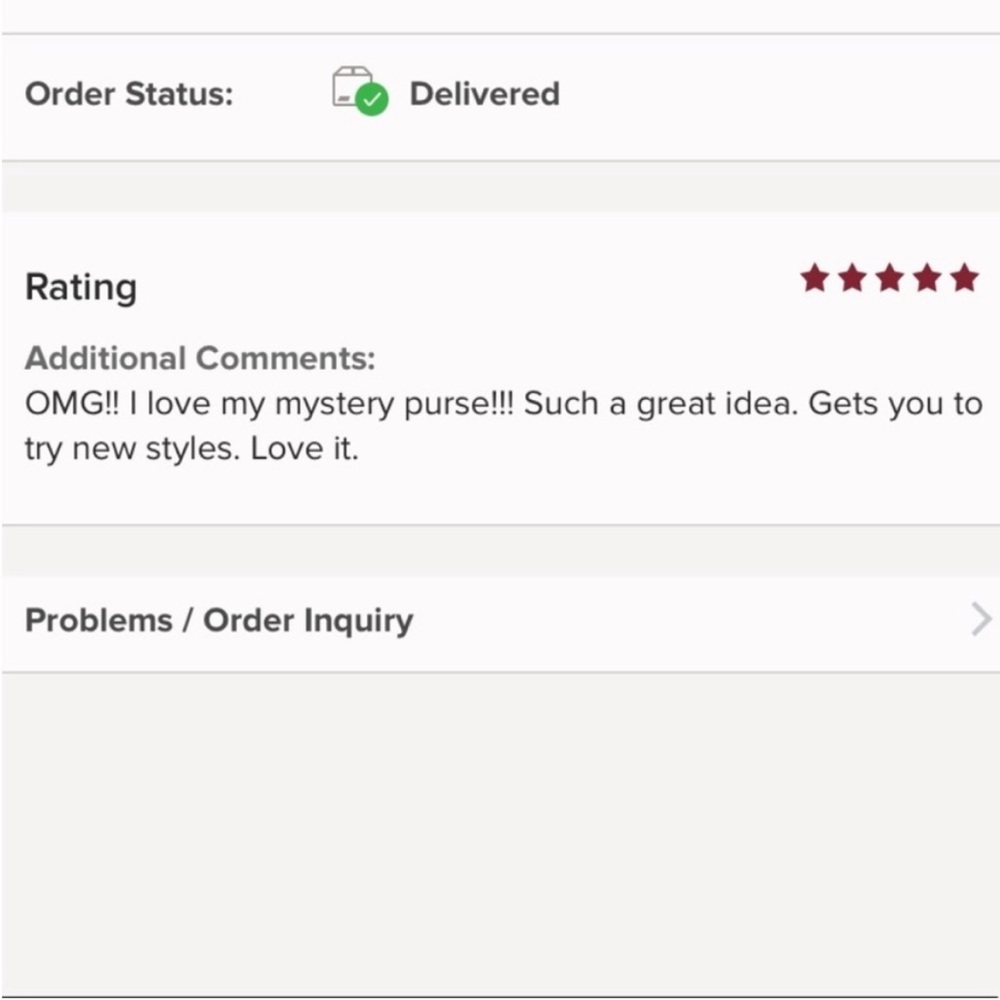The height and width of the screenshot is (1000, 1000).
Task: Expand Problems / Order Inquiry chevron arrow
Action: point(981,620)
